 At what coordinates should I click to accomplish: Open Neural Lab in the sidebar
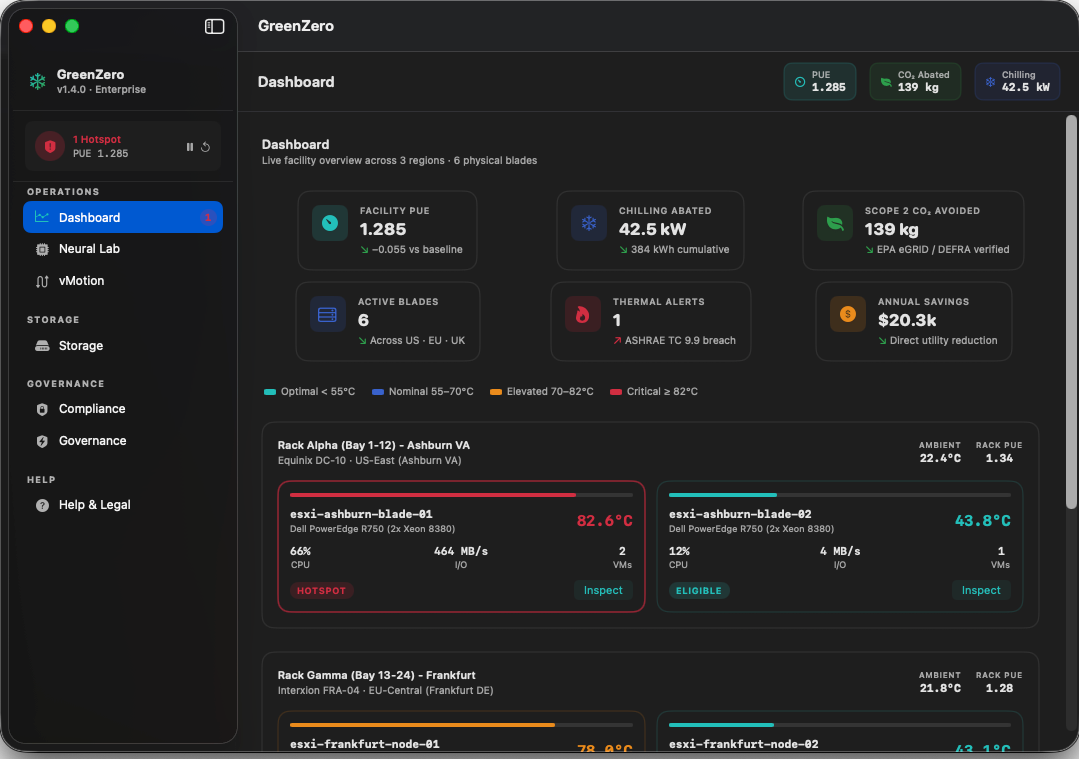click(123, 249)
